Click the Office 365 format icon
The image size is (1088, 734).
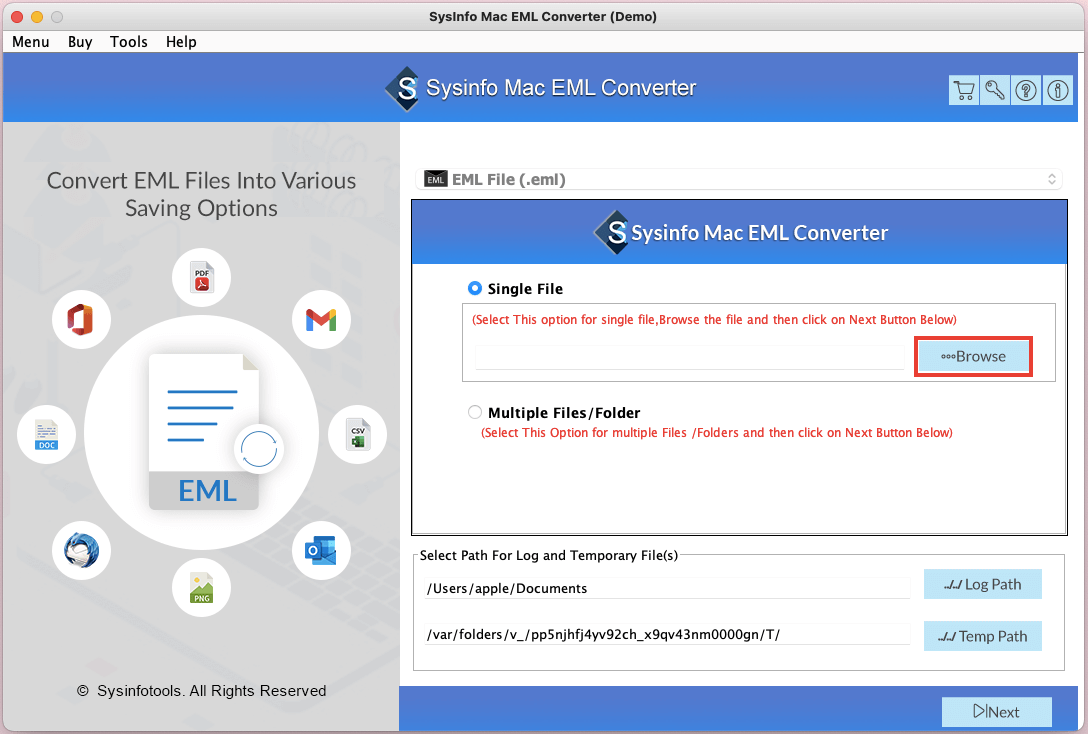tap(81, 320)
